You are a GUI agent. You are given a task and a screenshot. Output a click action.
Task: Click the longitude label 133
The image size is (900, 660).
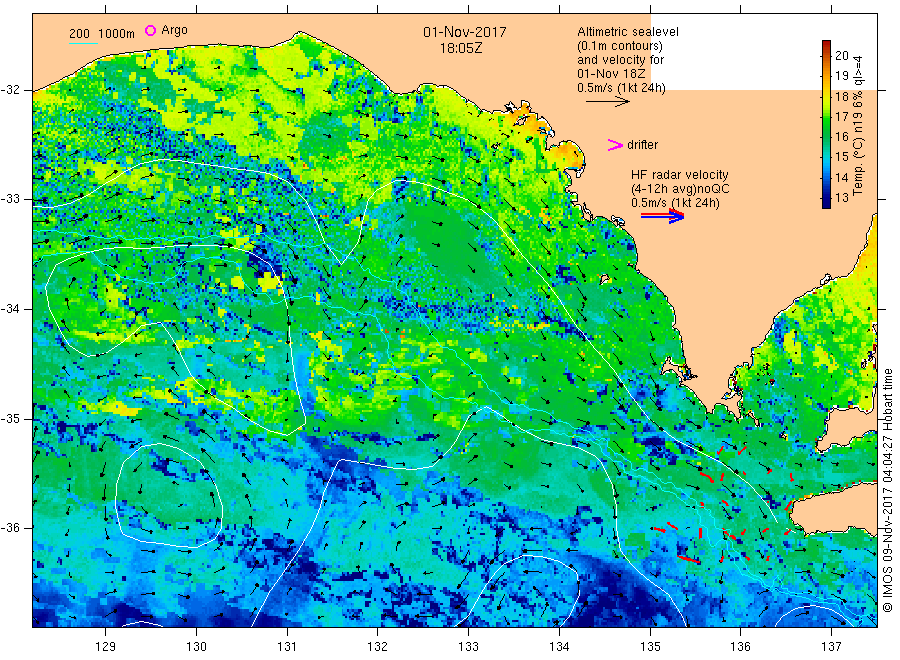(468, 647)
